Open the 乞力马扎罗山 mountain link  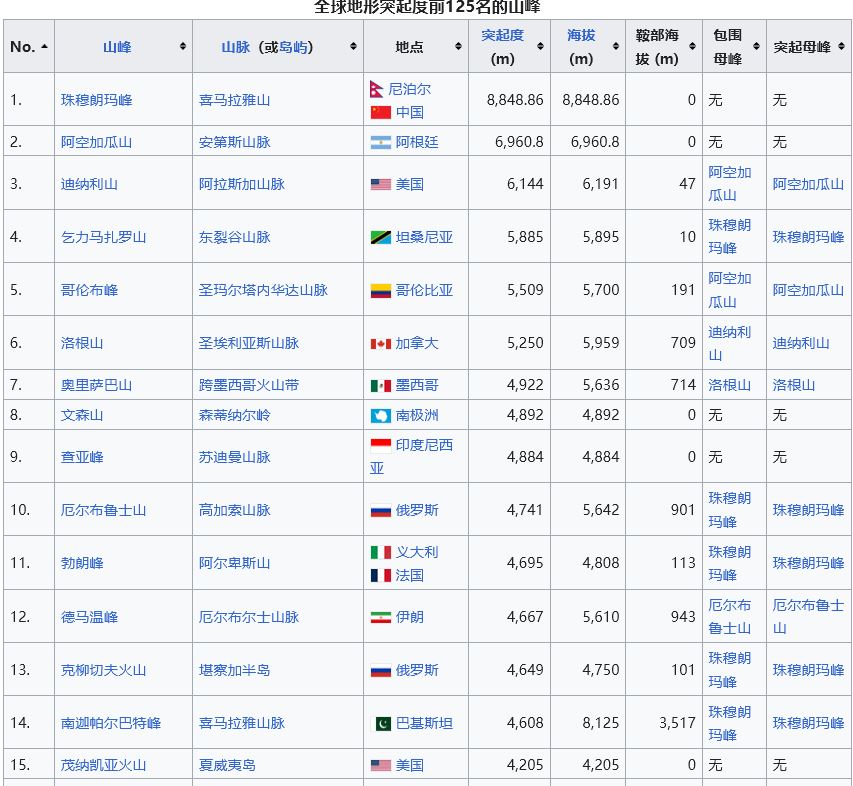tap(103, 237)
